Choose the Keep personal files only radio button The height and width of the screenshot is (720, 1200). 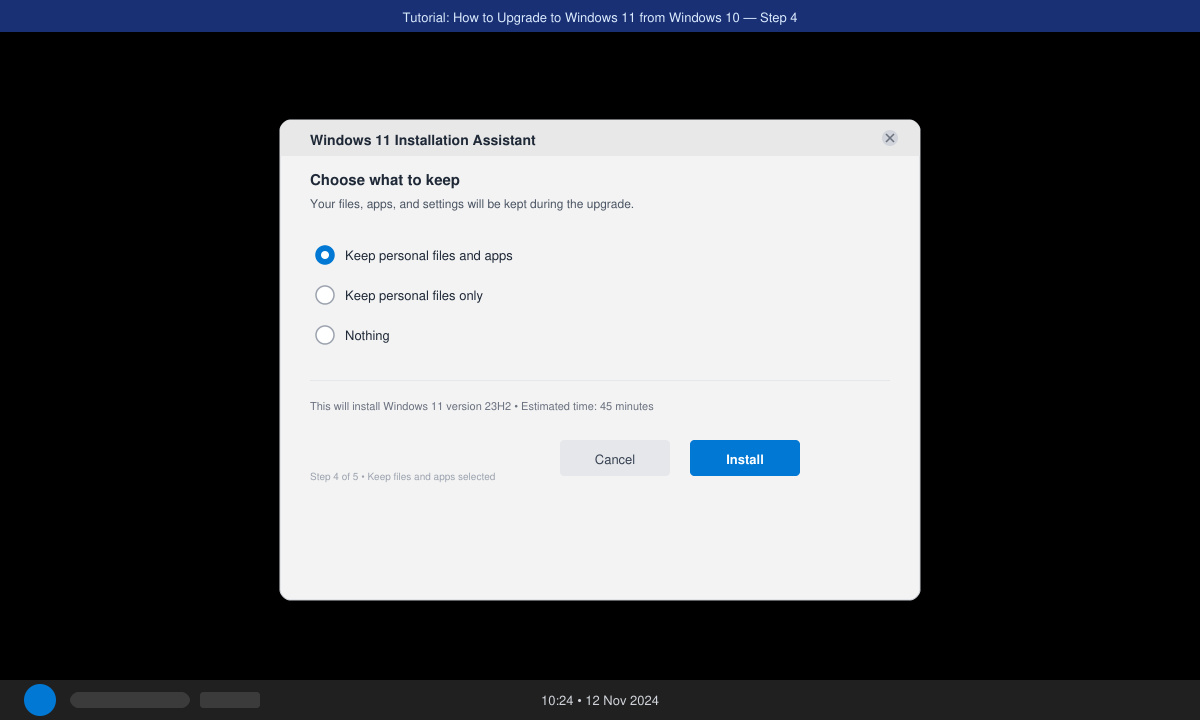click(x=325, y=295)
